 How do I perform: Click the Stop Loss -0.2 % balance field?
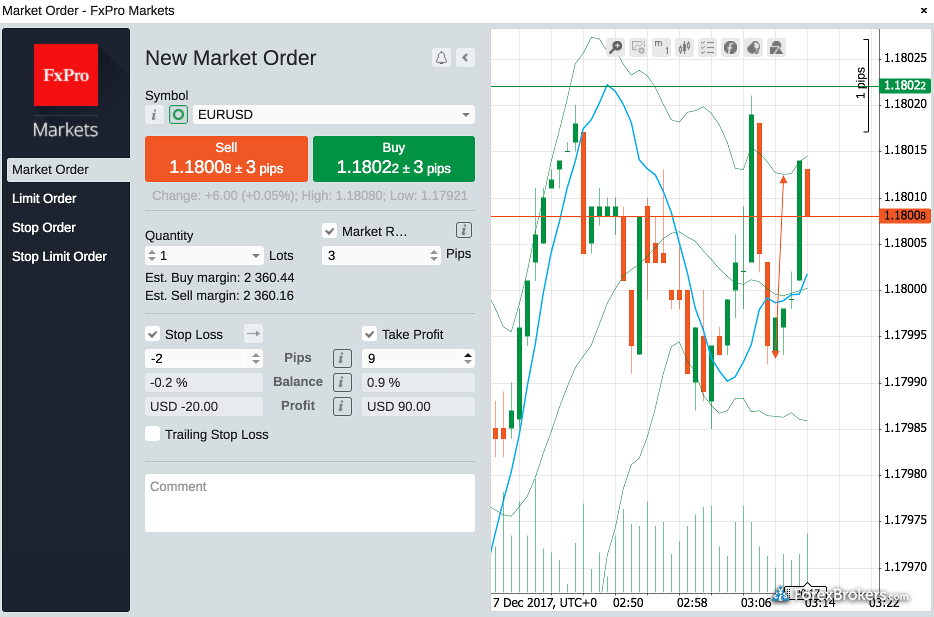click(x=204, y=382)
